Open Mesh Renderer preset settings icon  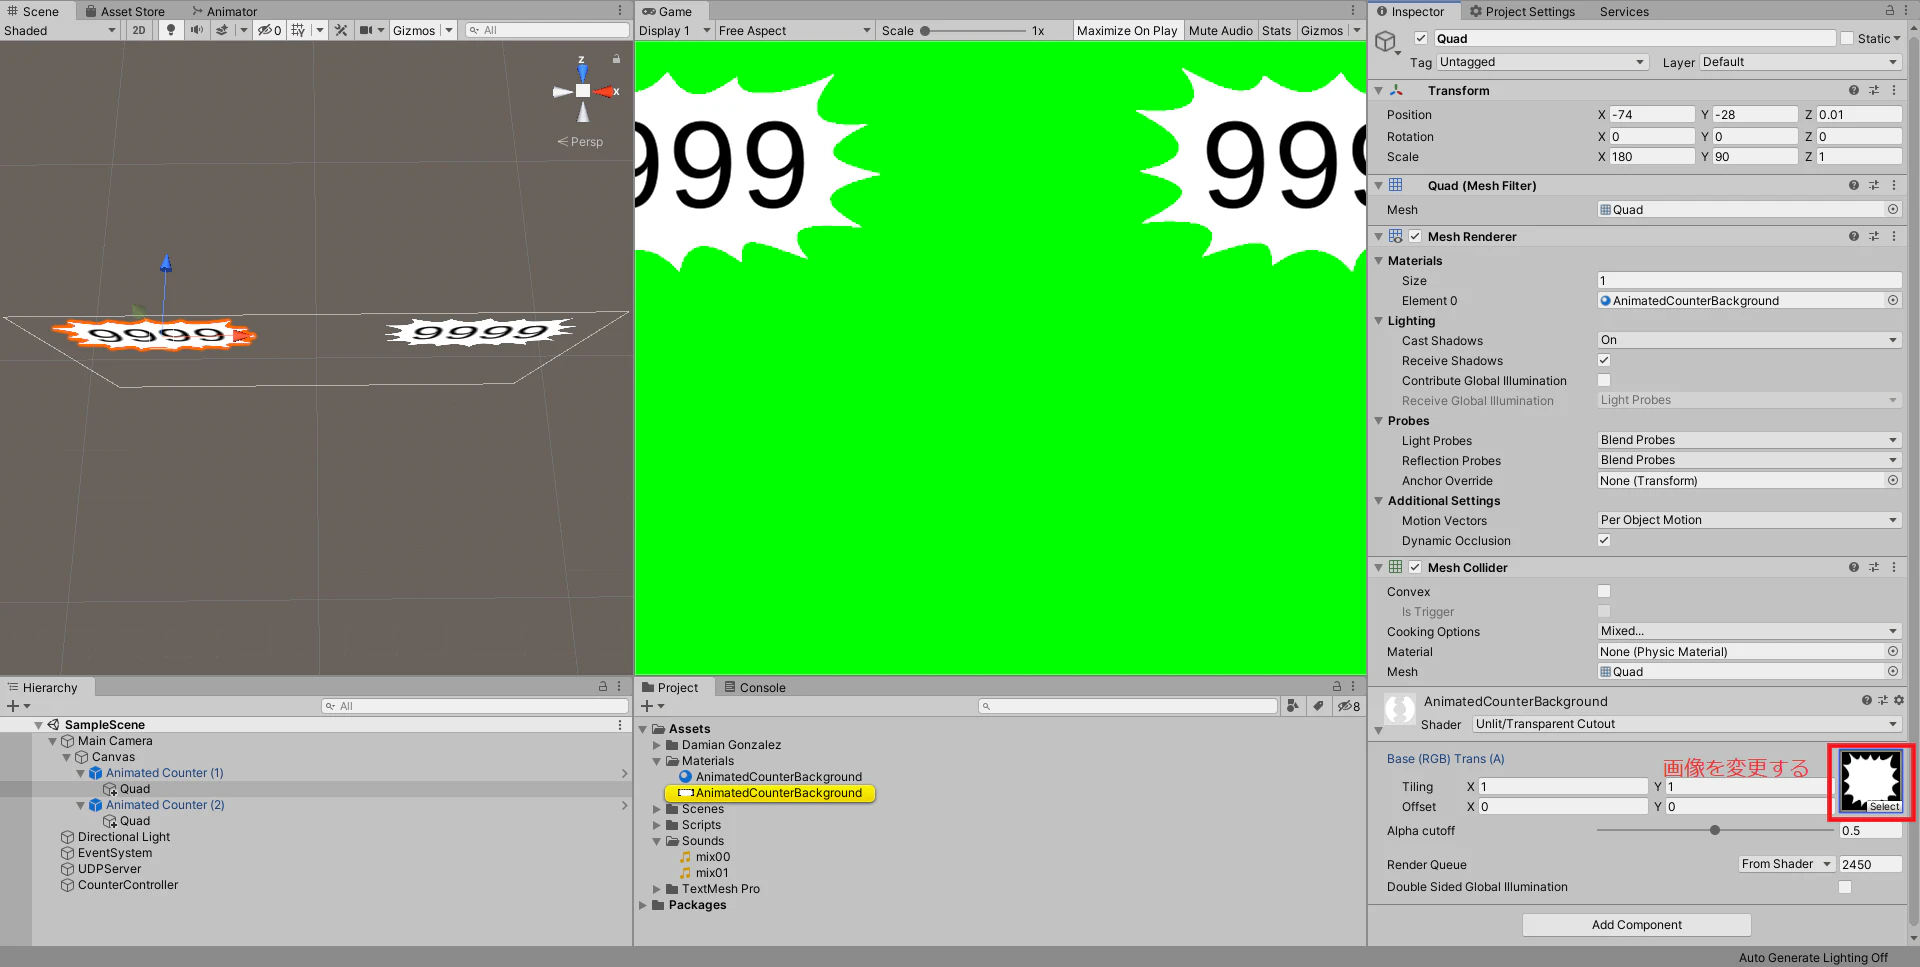tap(1873, 236)
